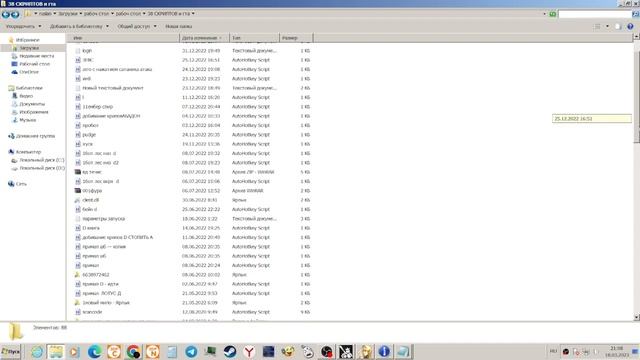This screenshot has height=360, width=640.
Task: Open Internet Explorer from the taskbar
Action: (37, 351)
